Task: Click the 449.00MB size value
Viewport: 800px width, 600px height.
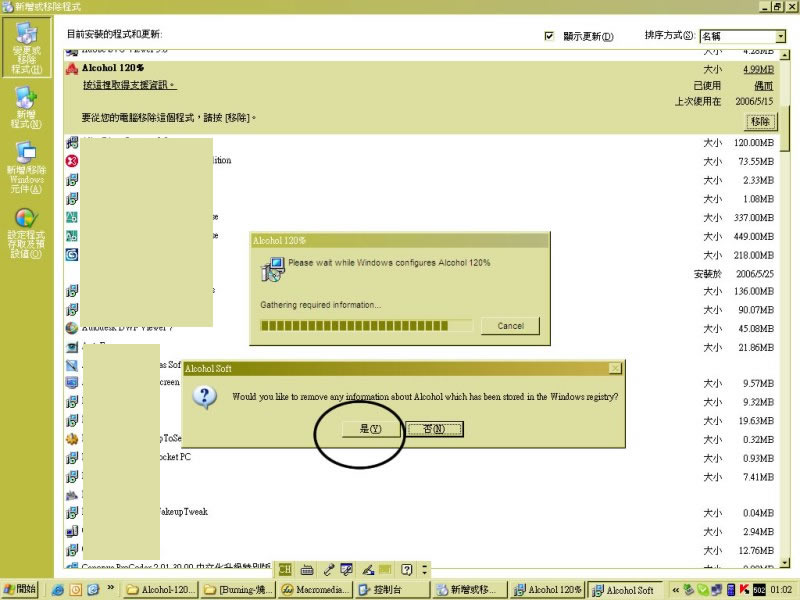Action: coord(754,237)
